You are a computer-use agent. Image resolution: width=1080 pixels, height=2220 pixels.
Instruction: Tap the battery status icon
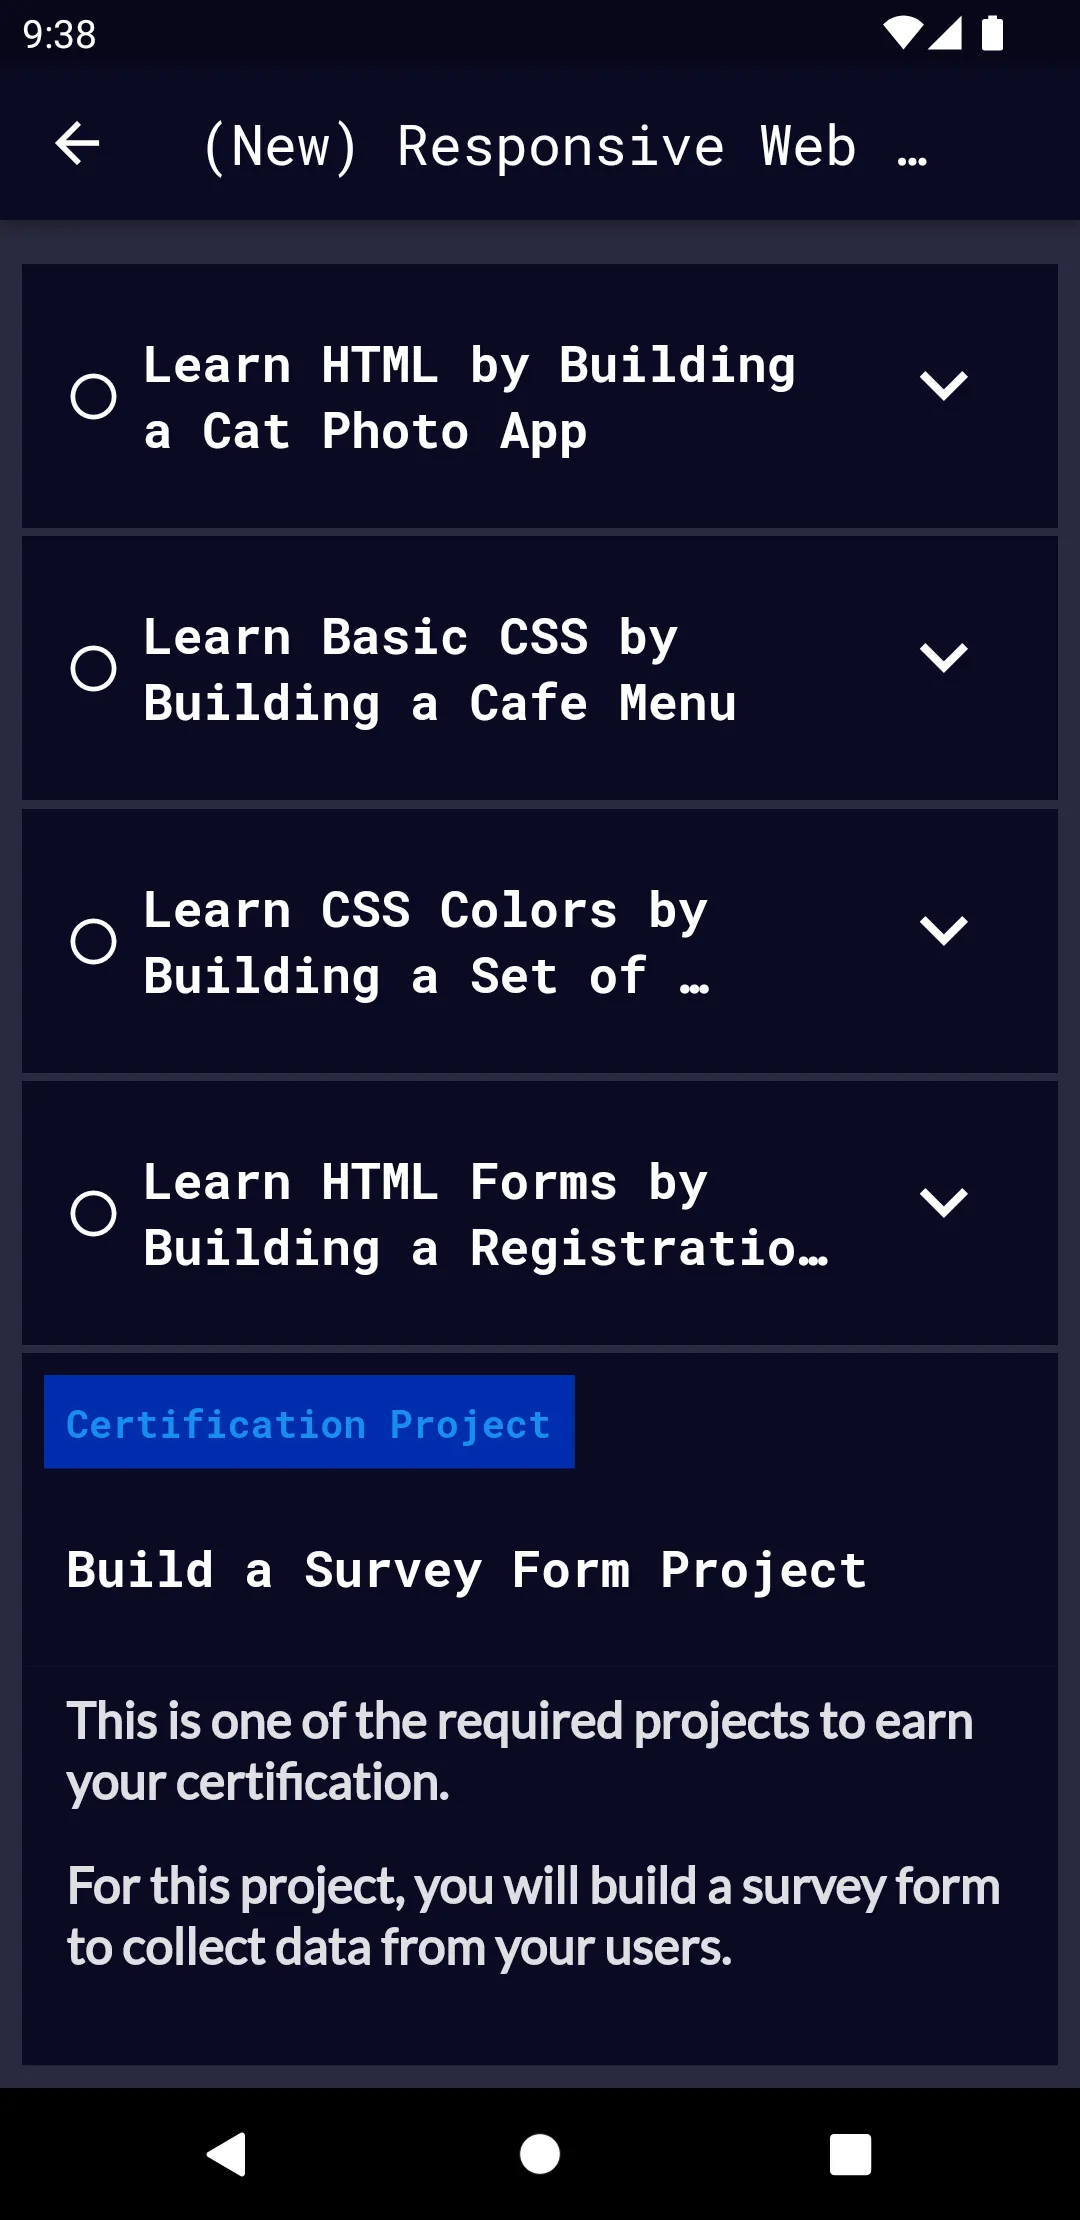click(993, 33)
